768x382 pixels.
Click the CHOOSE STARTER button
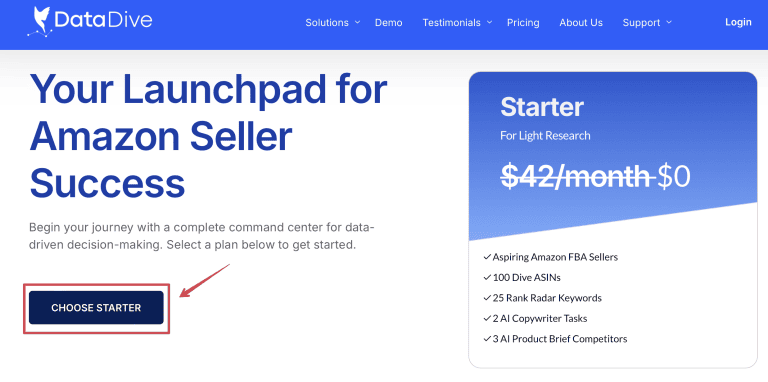pos(96,308)
